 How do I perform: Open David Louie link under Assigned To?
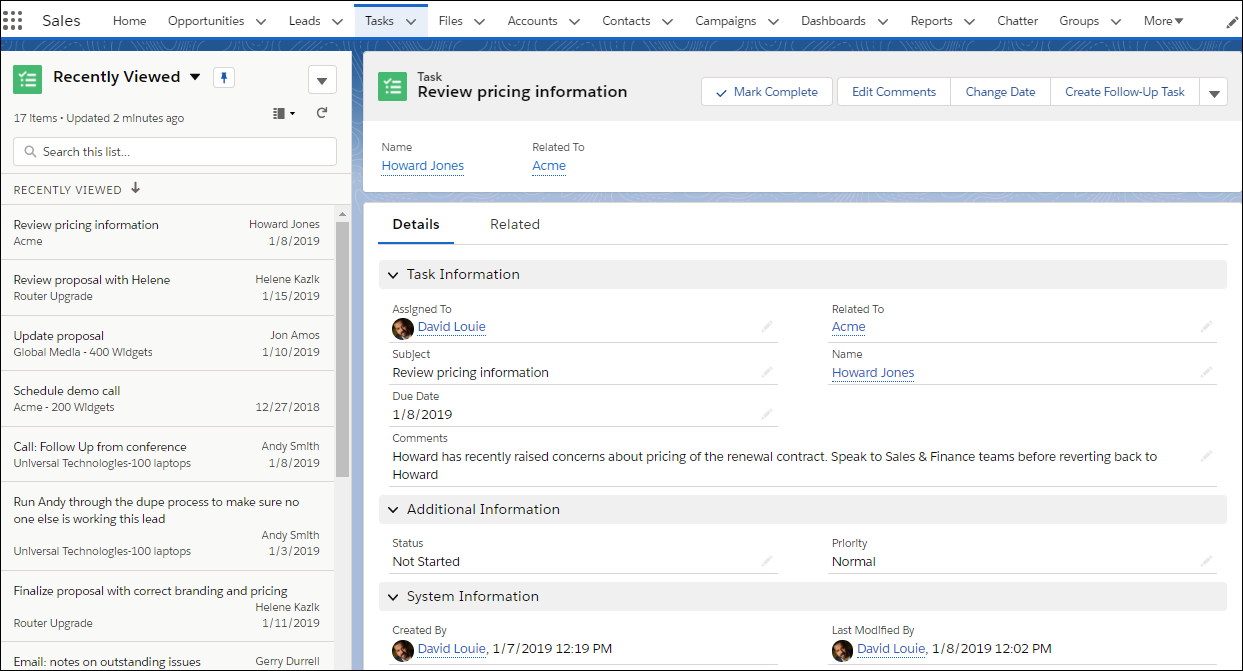pos(452,327)
